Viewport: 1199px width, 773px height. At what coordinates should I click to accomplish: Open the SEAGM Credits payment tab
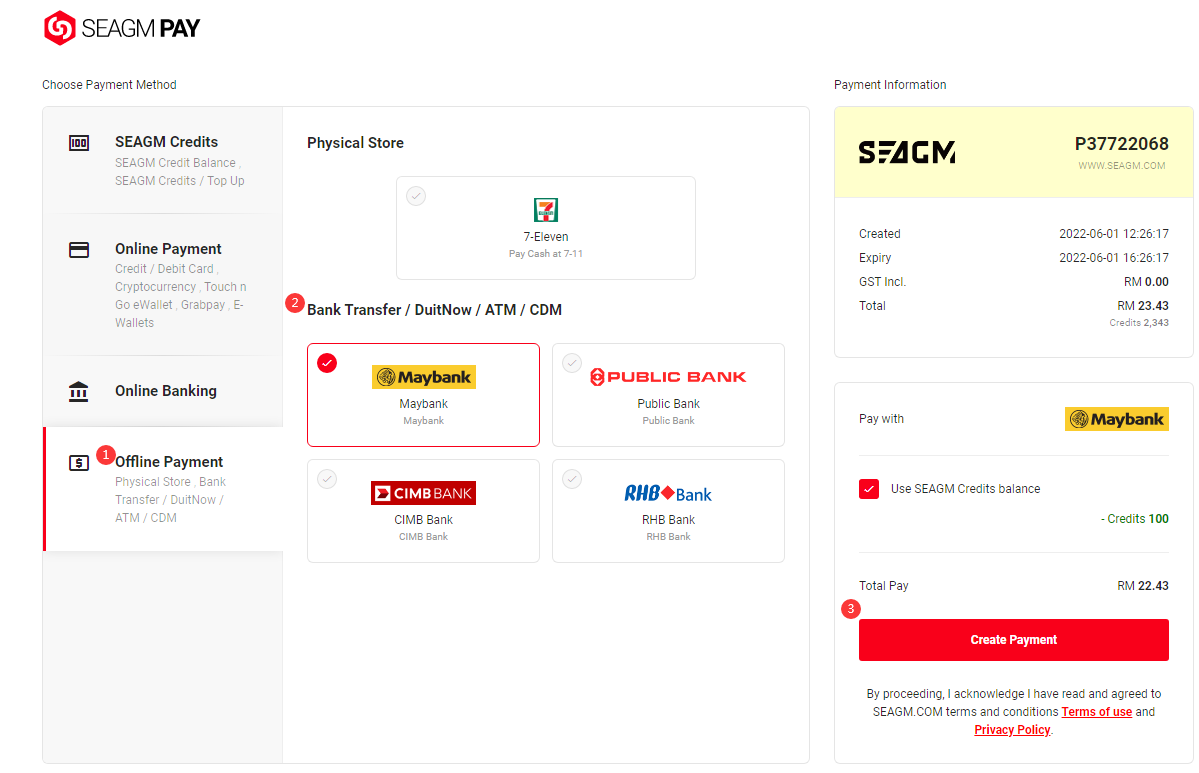163,161
